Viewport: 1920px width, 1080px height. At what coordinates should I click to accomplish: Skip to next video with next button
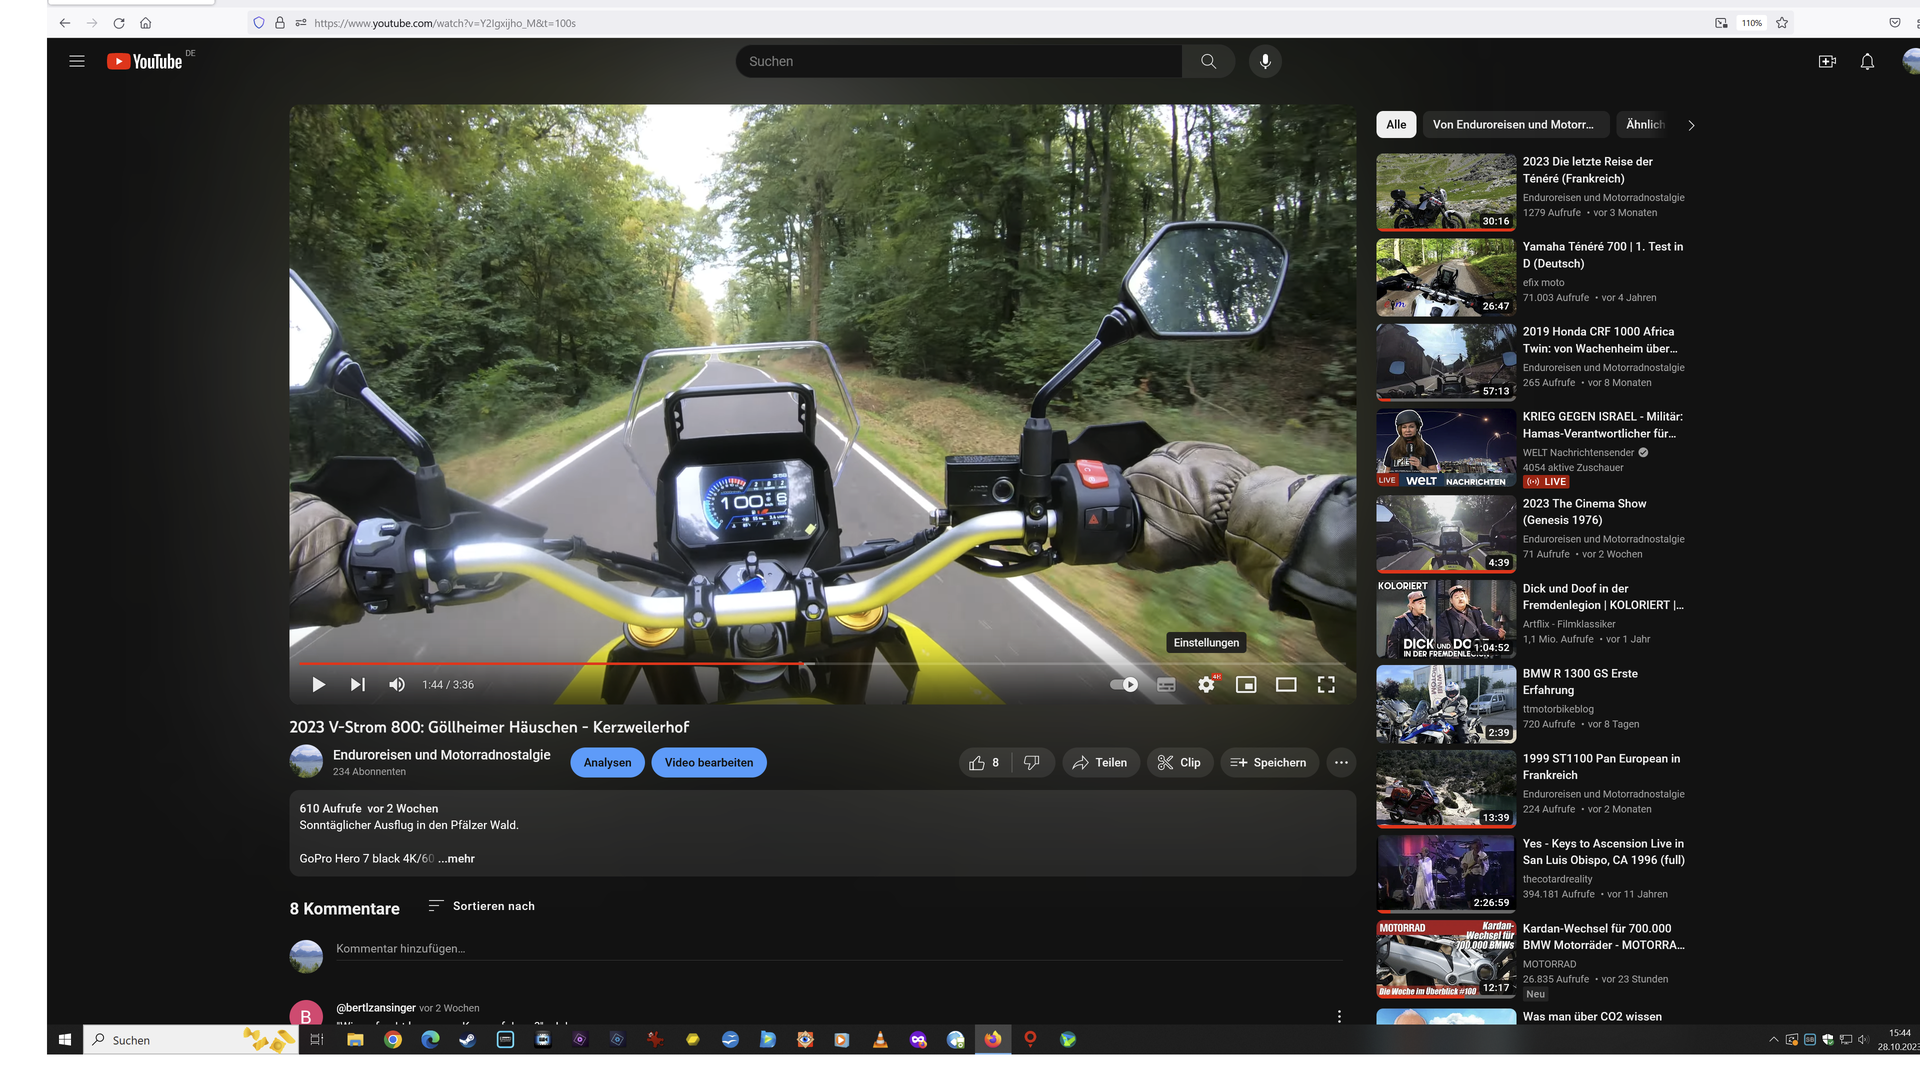pos(357,685)
